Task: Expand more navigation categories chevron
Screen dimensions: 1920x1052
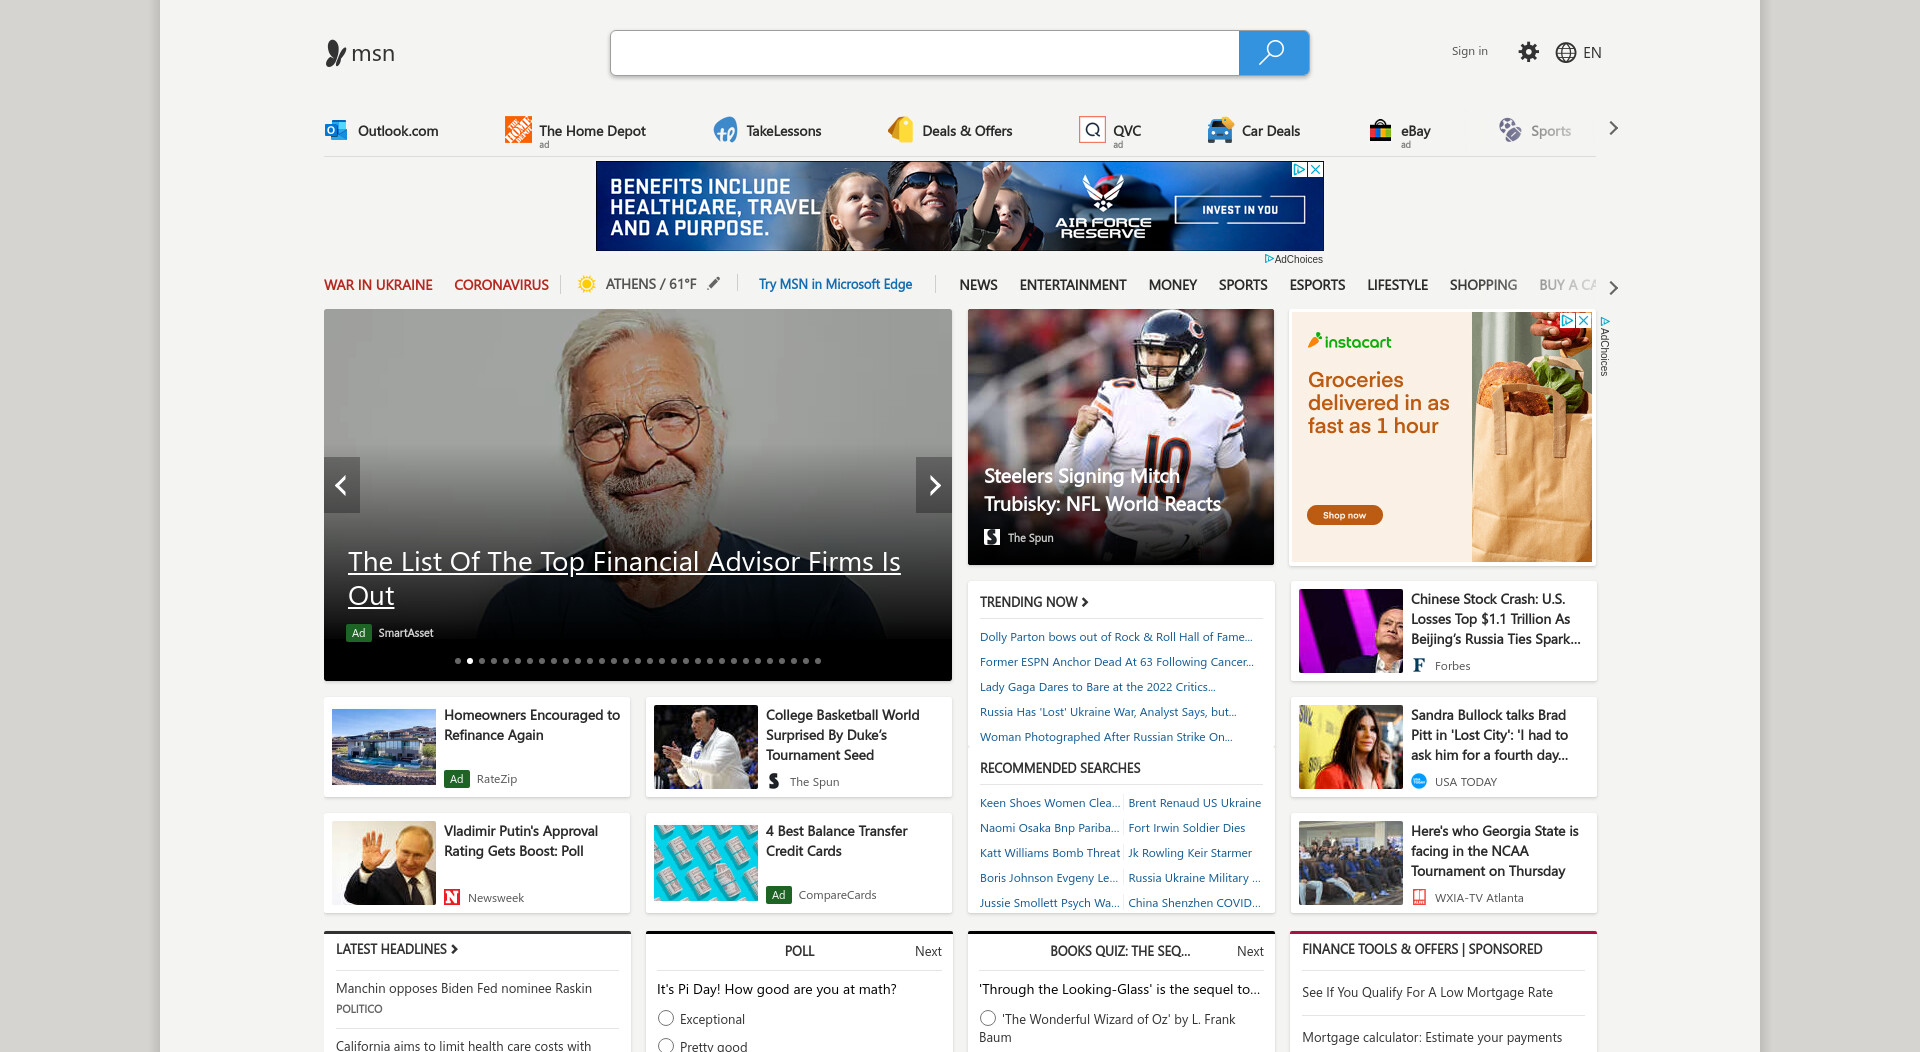Action: 1613,287
